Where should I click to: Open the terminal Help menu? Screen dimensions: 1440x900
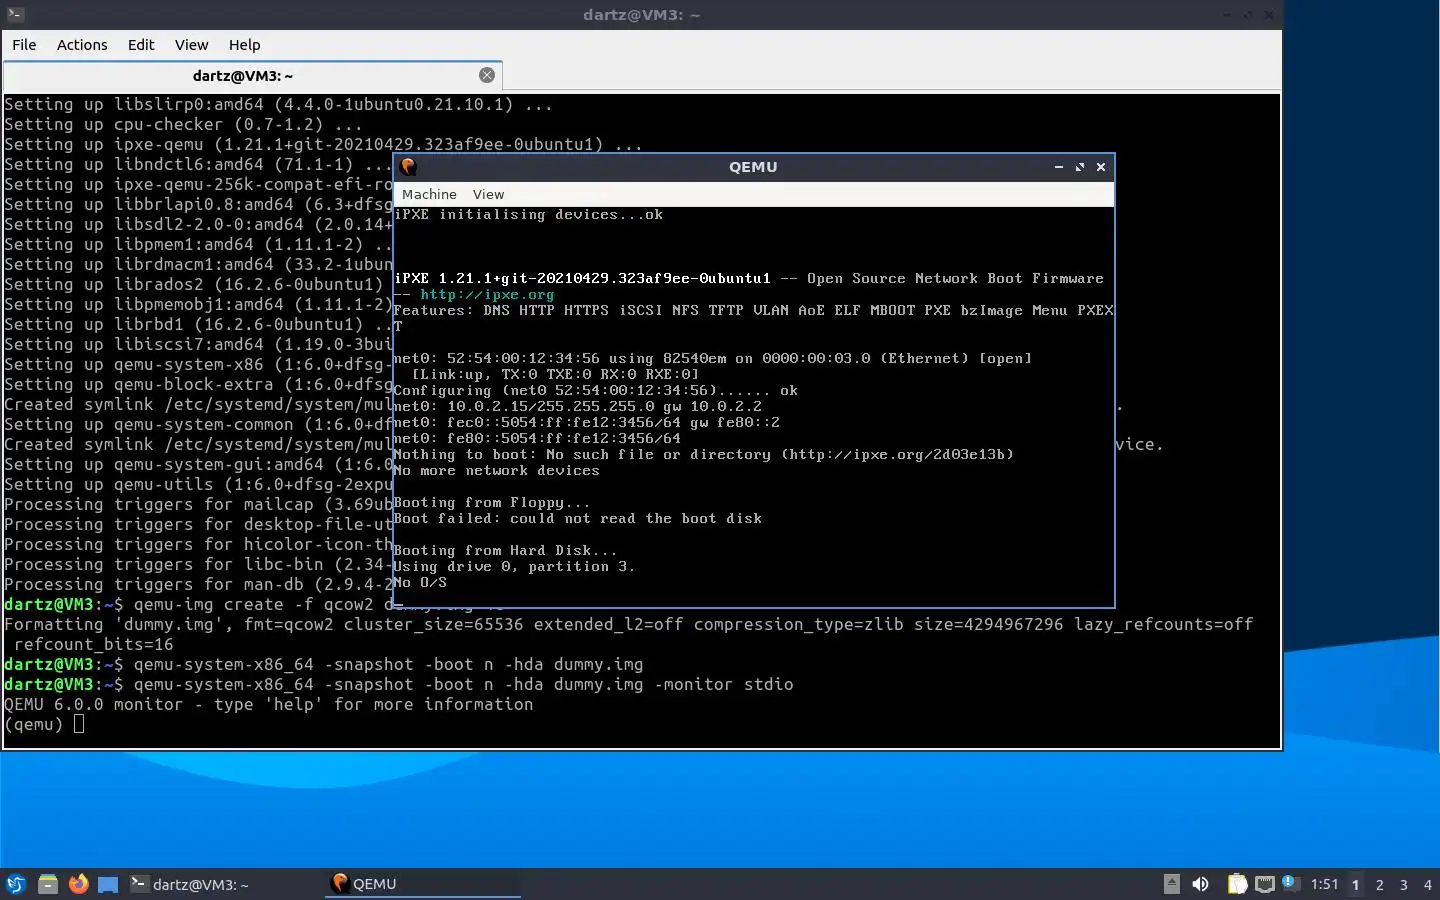pyautogui.click(x=244, y=45)
